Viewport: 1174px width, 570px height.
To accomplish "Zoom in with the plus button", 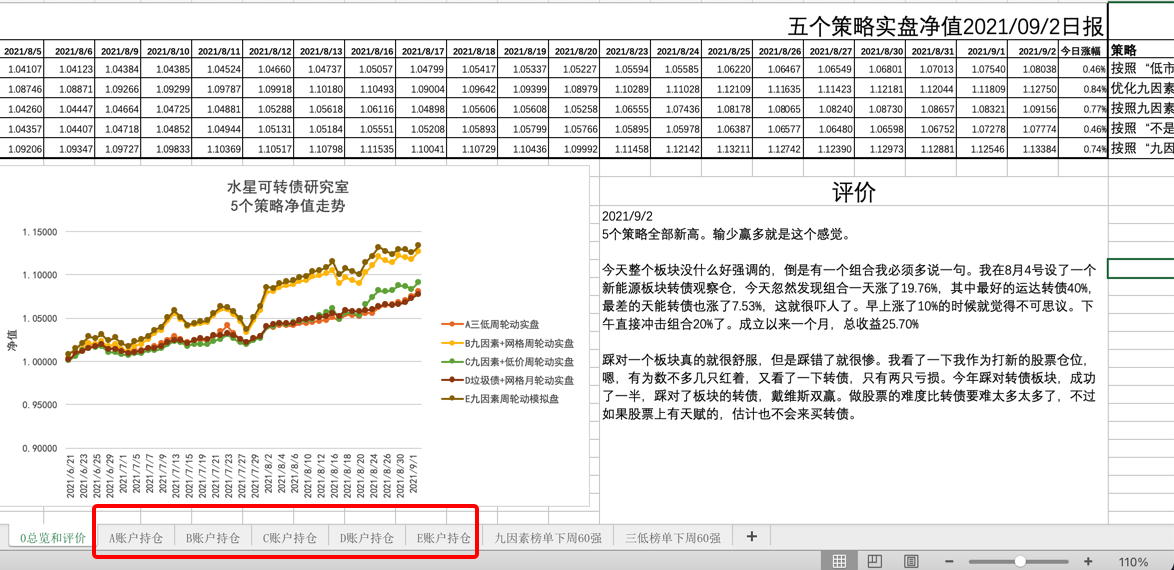I will coord(1088,561).
